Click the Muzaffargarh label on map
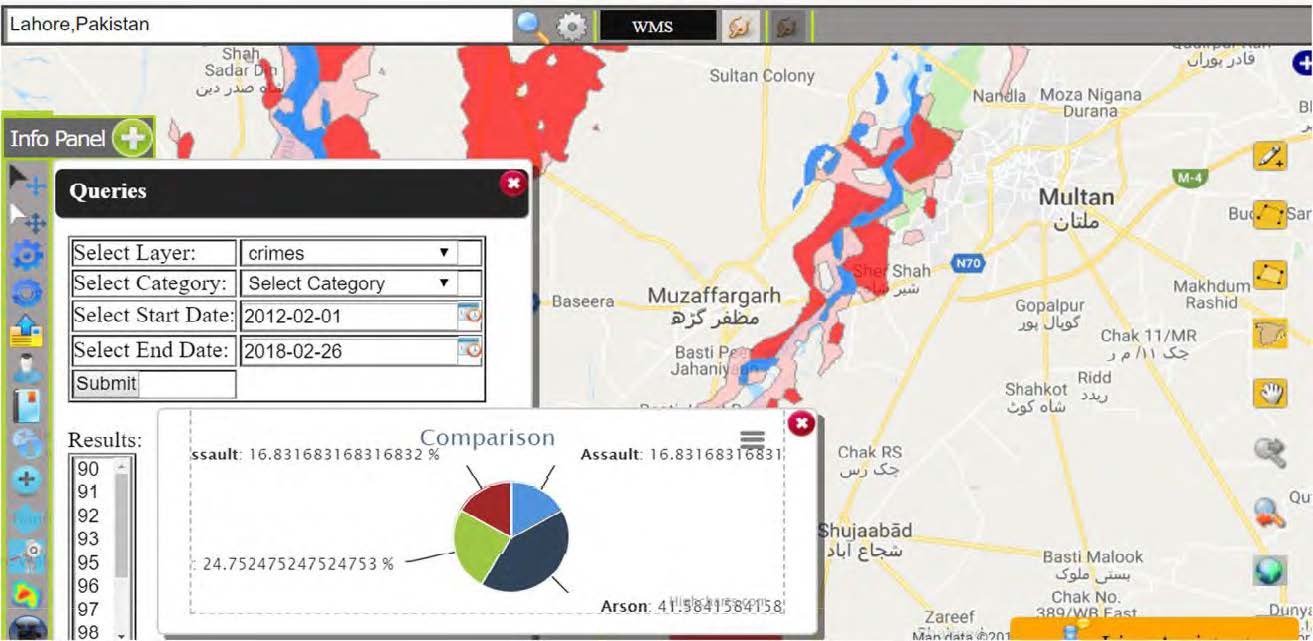The width and height of the screenshot is (1313, 641). pyautogui.click(x=714, y=296)
